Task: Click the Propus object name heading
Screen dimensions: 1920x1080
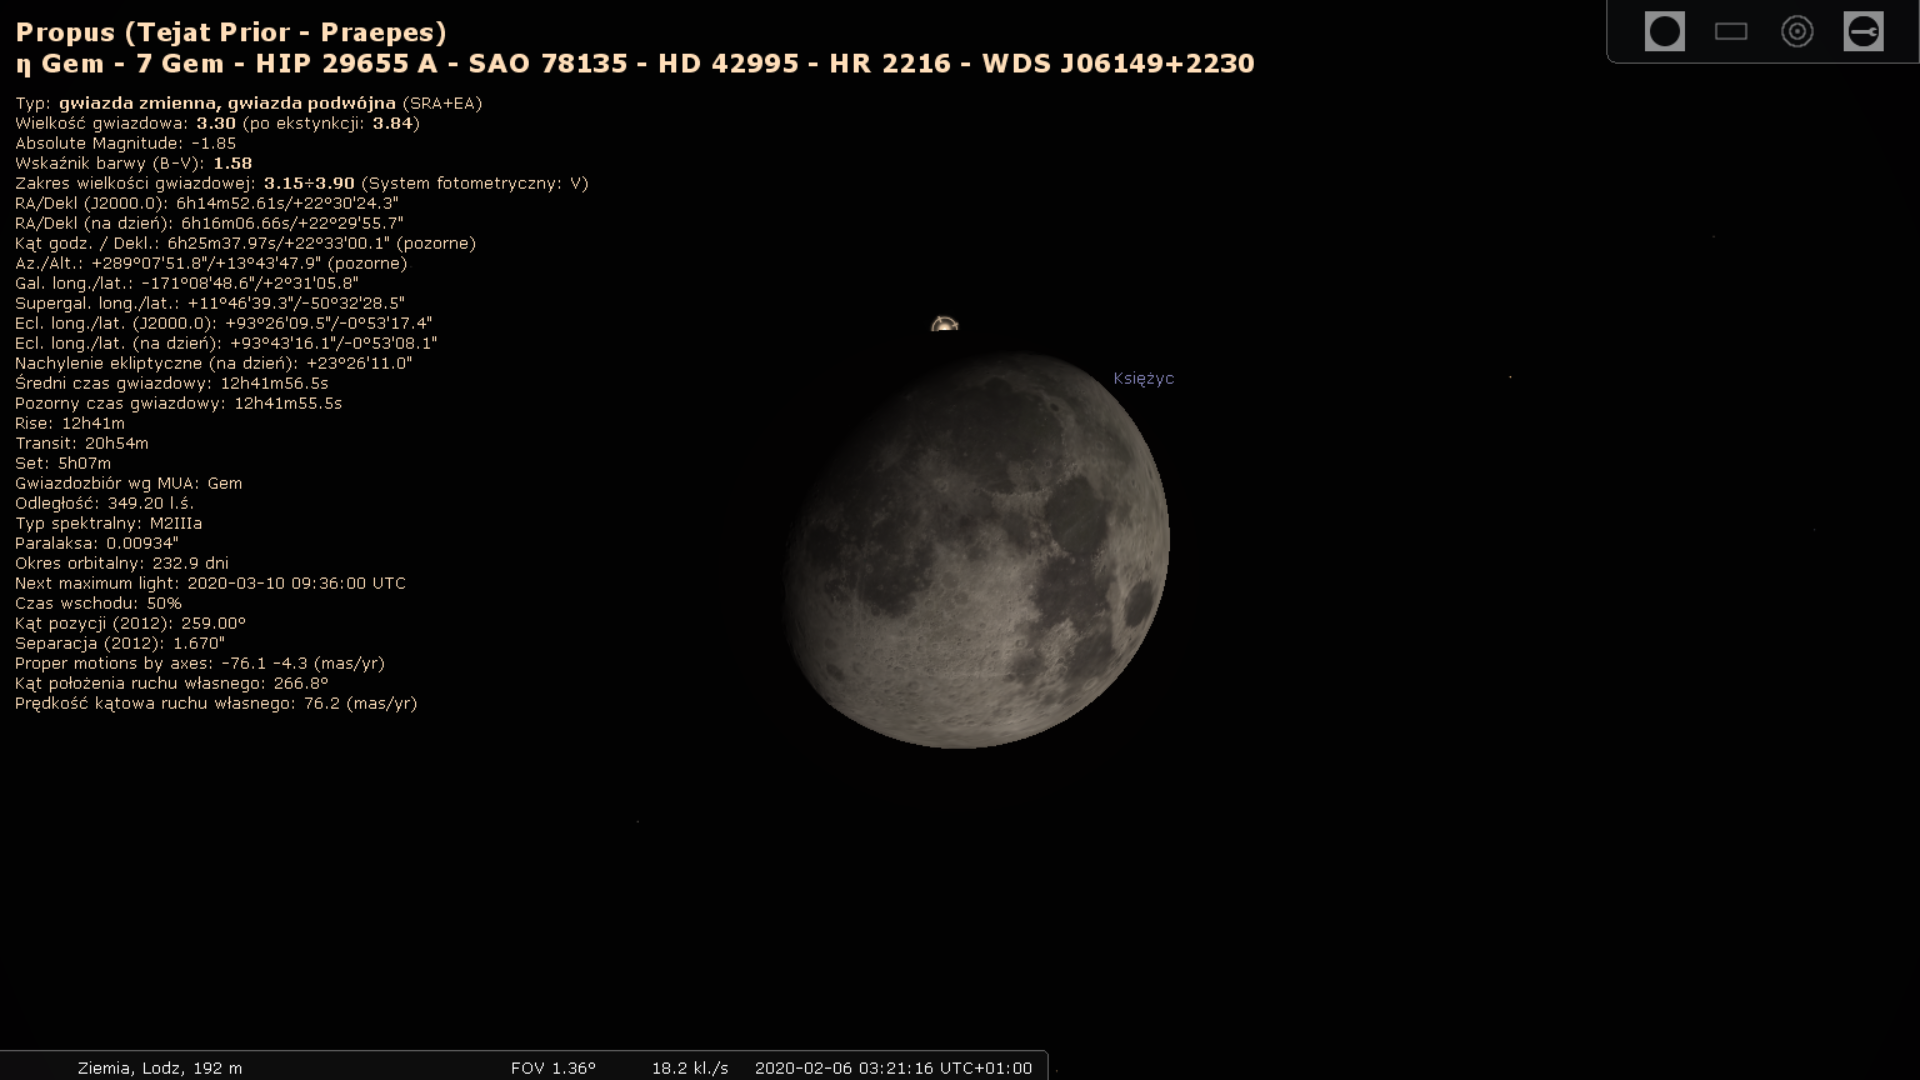Action: tap(231, 32)
